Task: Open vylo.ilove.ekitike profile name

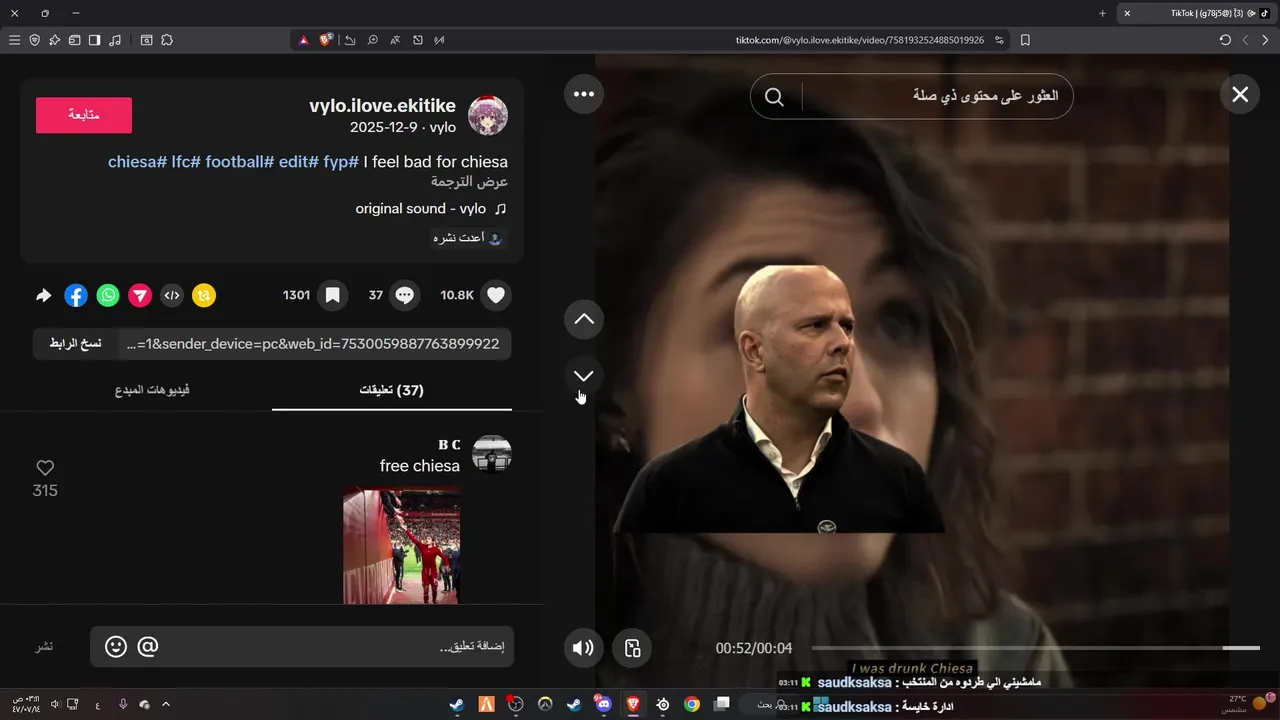Action: 382,106
